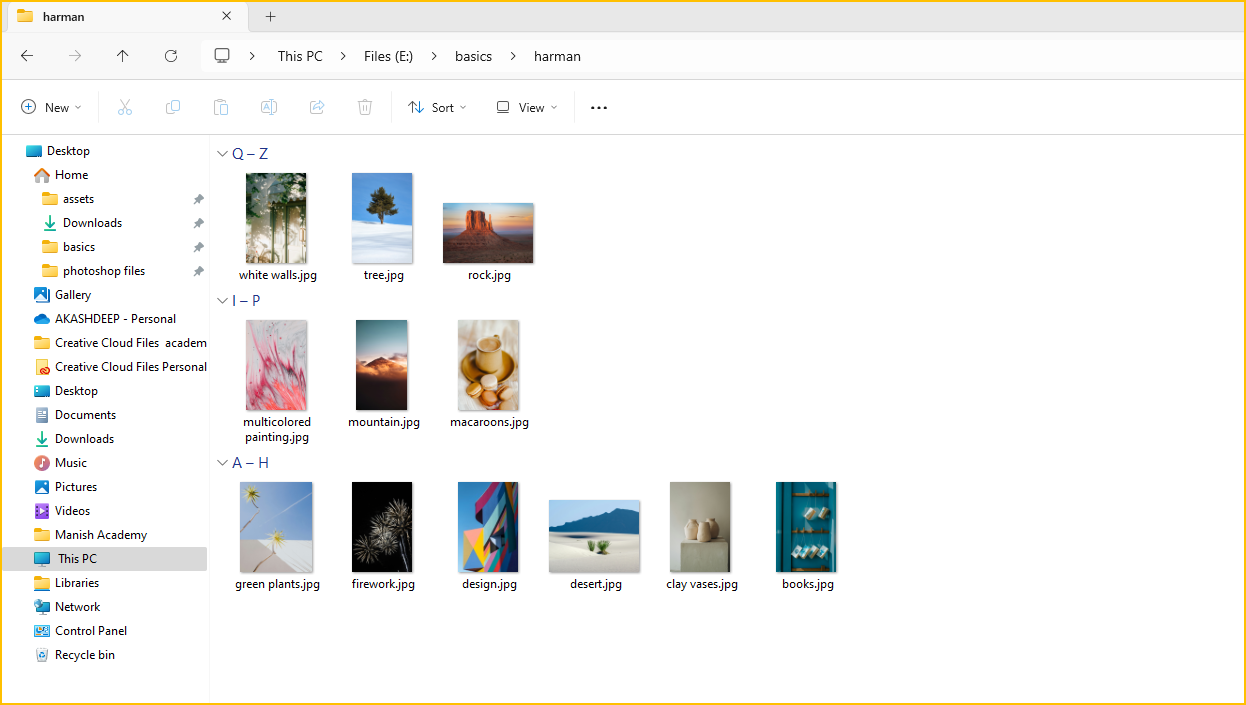This screenshot has height=705, width=1246.
Task: Click the Share icon in toolbar
Action: 317,108
